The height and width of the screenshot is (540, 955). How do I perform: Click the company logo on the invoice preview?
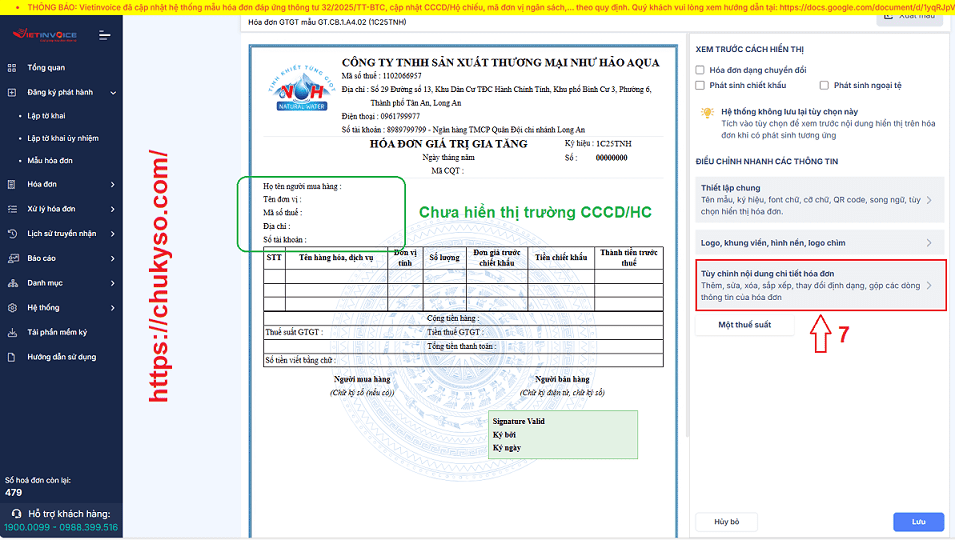pyautogui.click(x=301, y=89)
